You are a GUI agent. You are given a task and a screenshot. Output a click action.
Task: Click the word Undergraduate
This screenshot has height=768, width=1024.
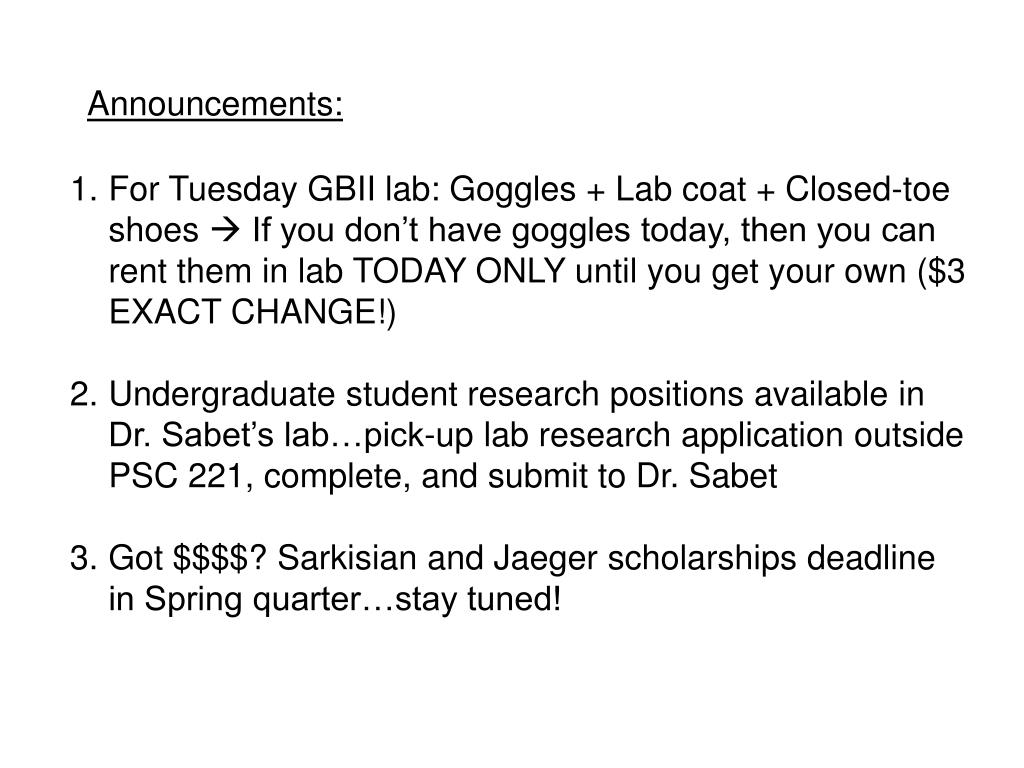coord(221,396)
